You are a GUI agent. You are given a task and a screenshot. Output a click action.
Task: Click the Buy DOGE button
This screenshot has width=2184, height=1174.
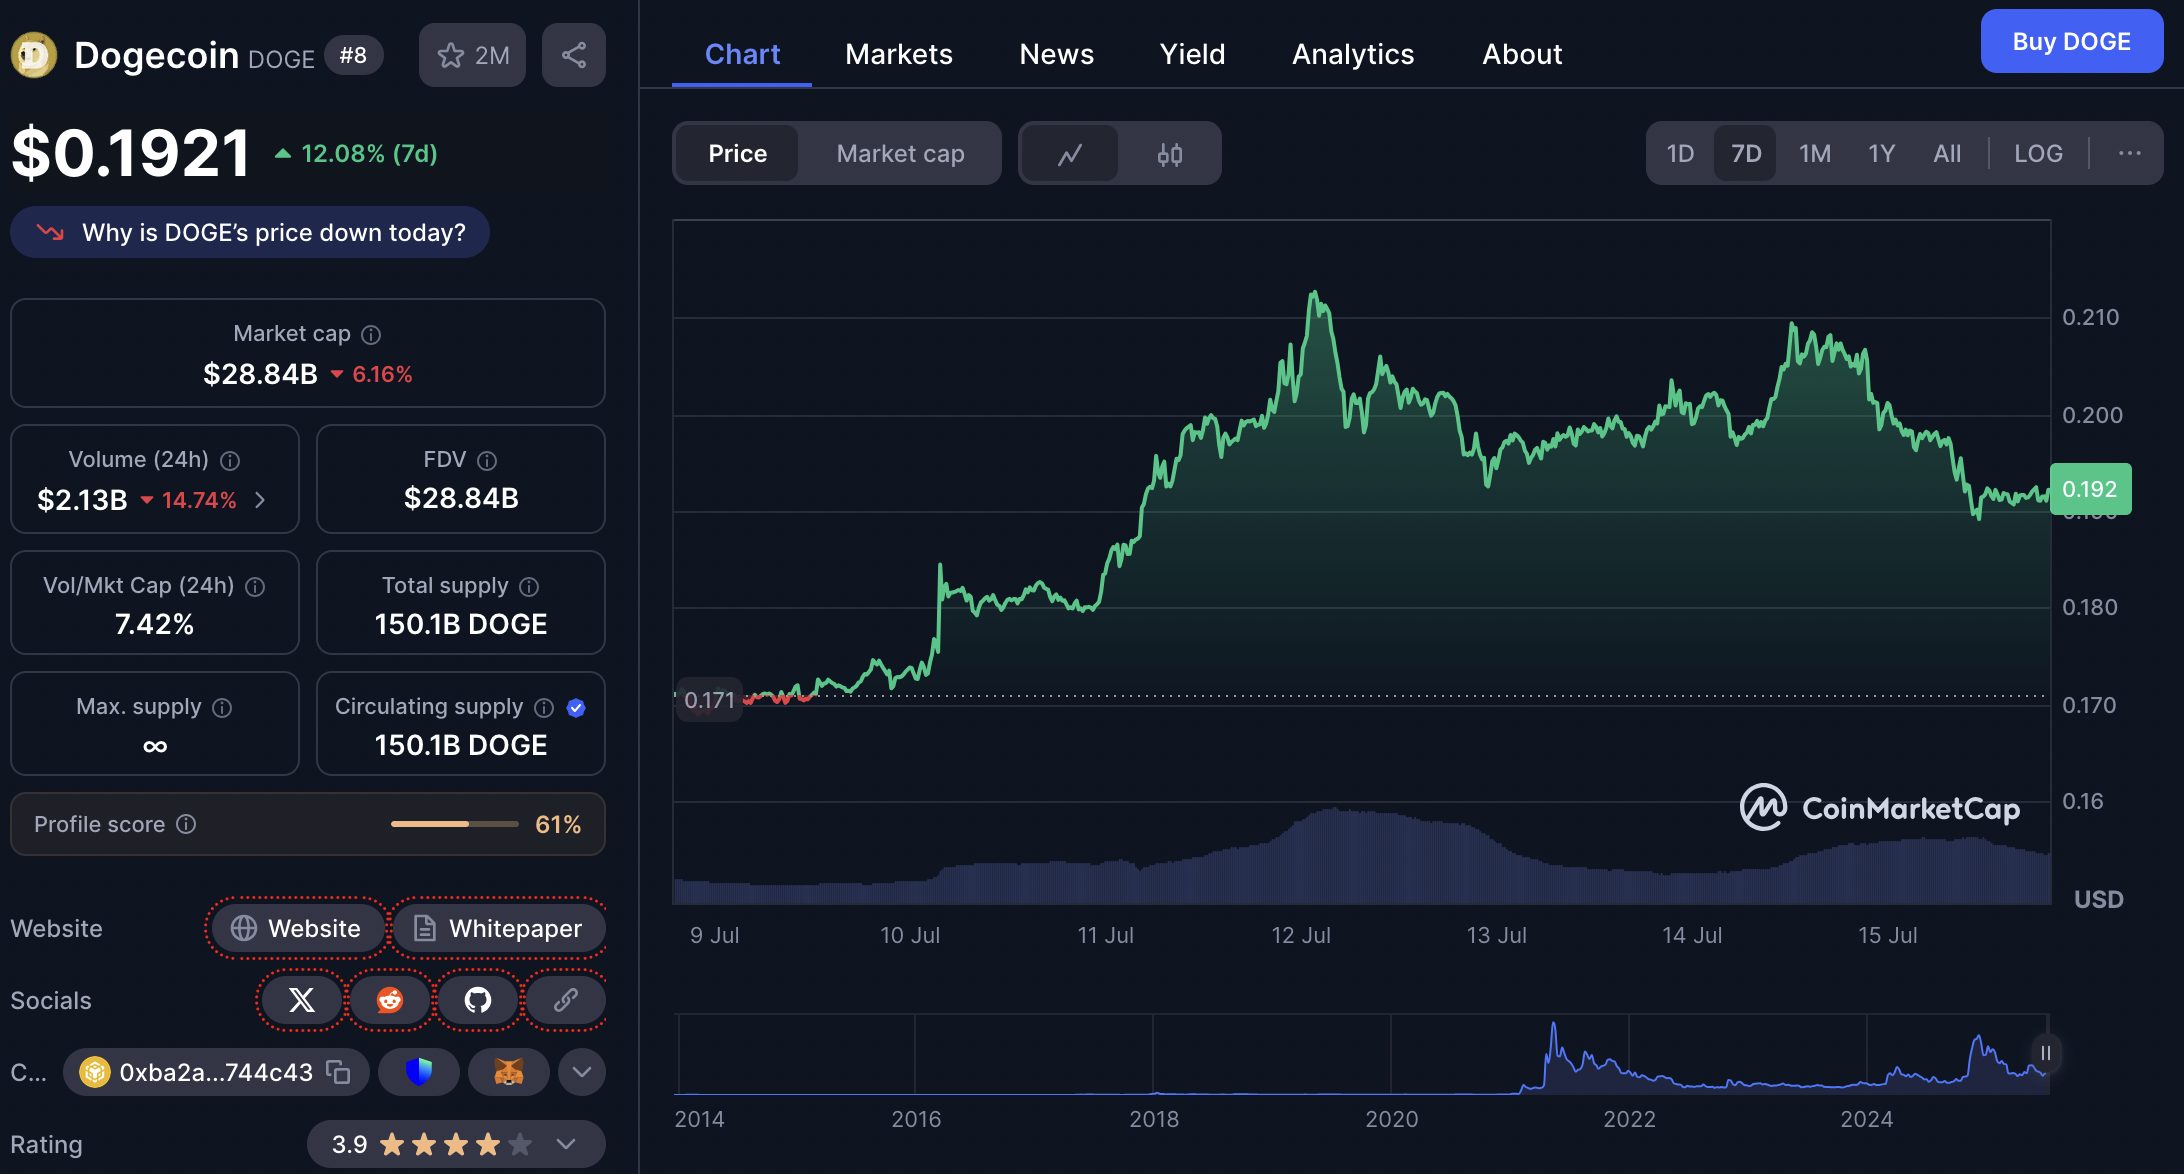2072,41
